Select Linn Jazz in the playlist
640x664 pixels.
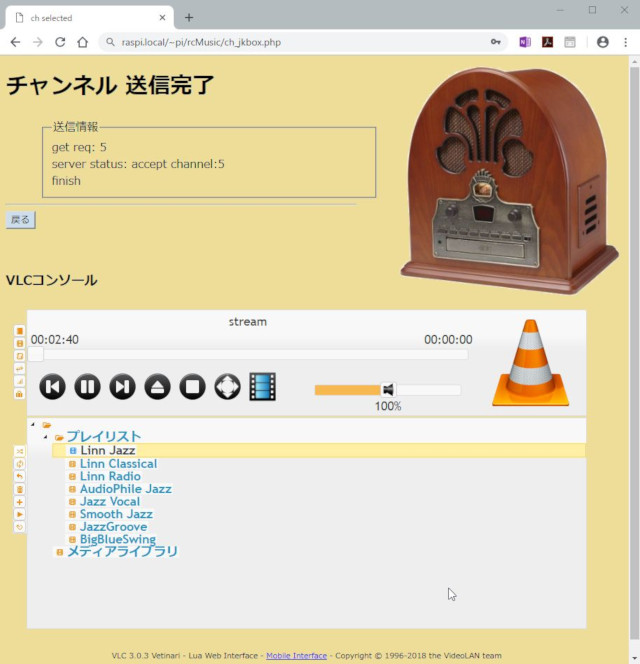[108, 450]
